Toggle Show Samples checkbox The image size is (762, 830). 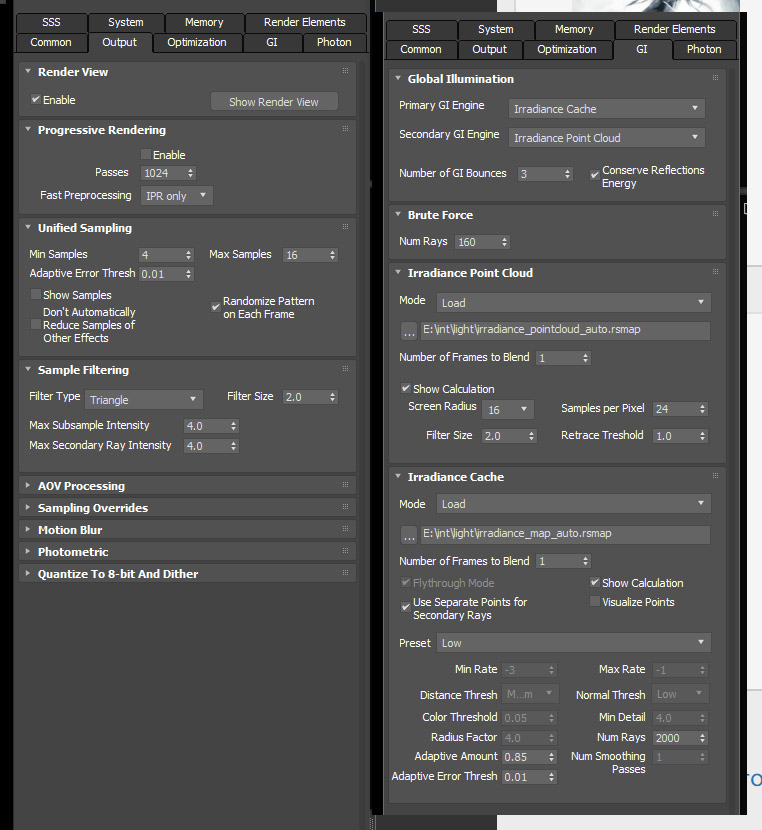point(36,295)
